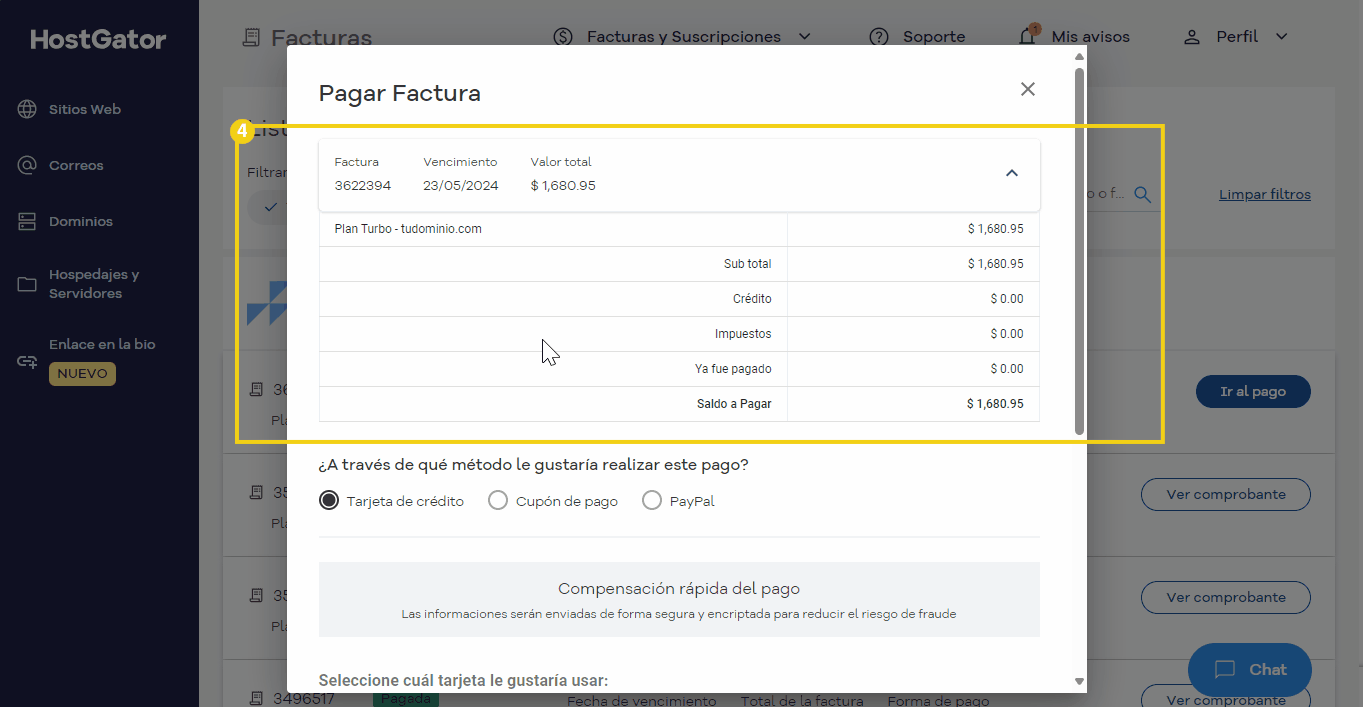Screen dimensions: 1363x707
Task: Click Ver comprobante button directly below Ir al pago
Action: pyautogui.click(x=1225, y=494)
